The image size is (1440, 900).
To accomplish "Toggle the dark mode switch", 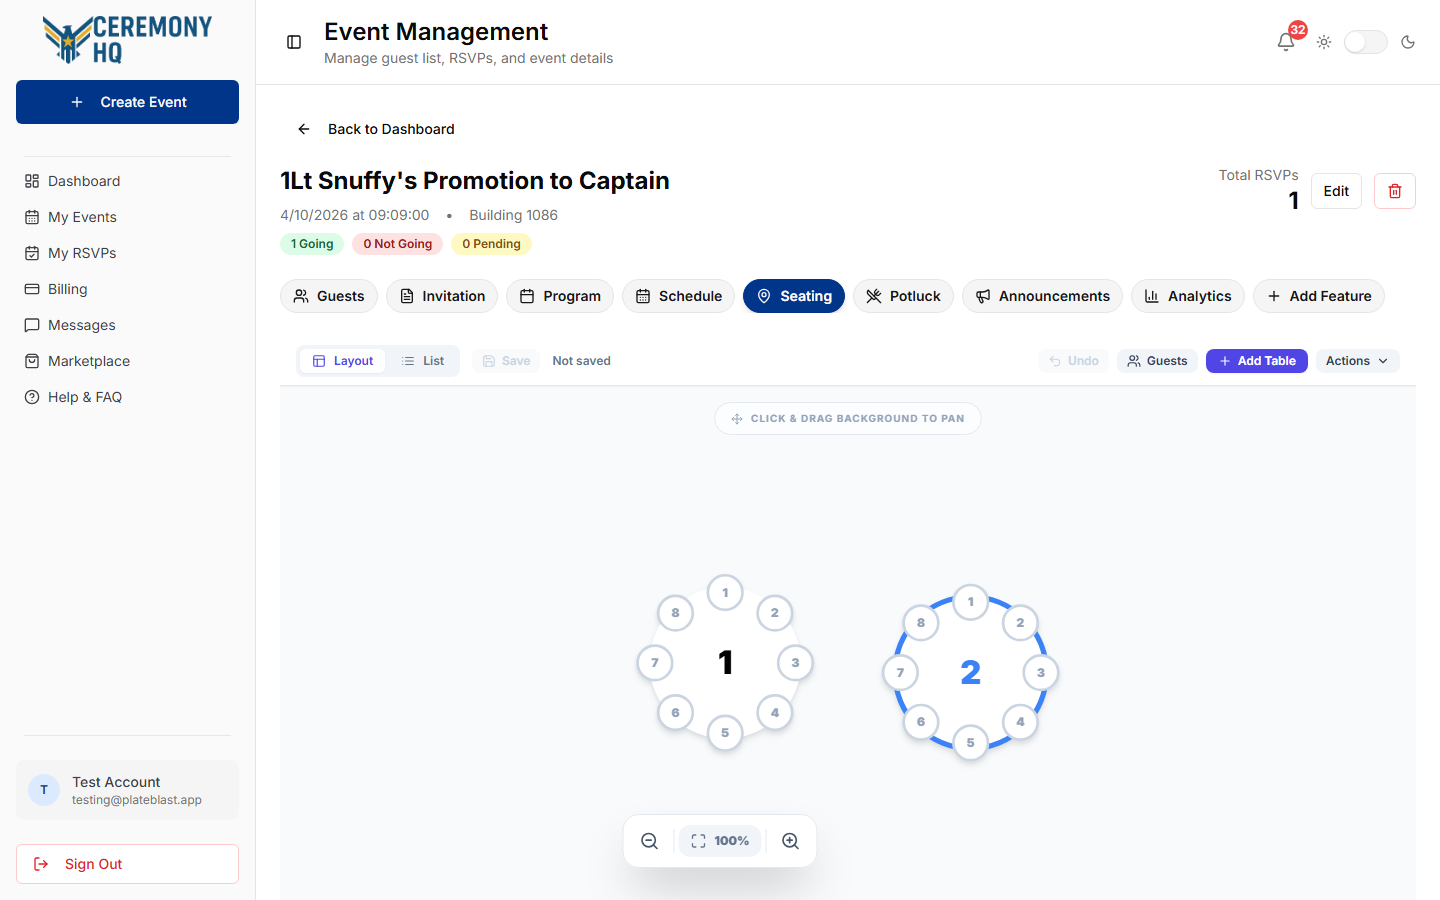I will [1366, 42].
